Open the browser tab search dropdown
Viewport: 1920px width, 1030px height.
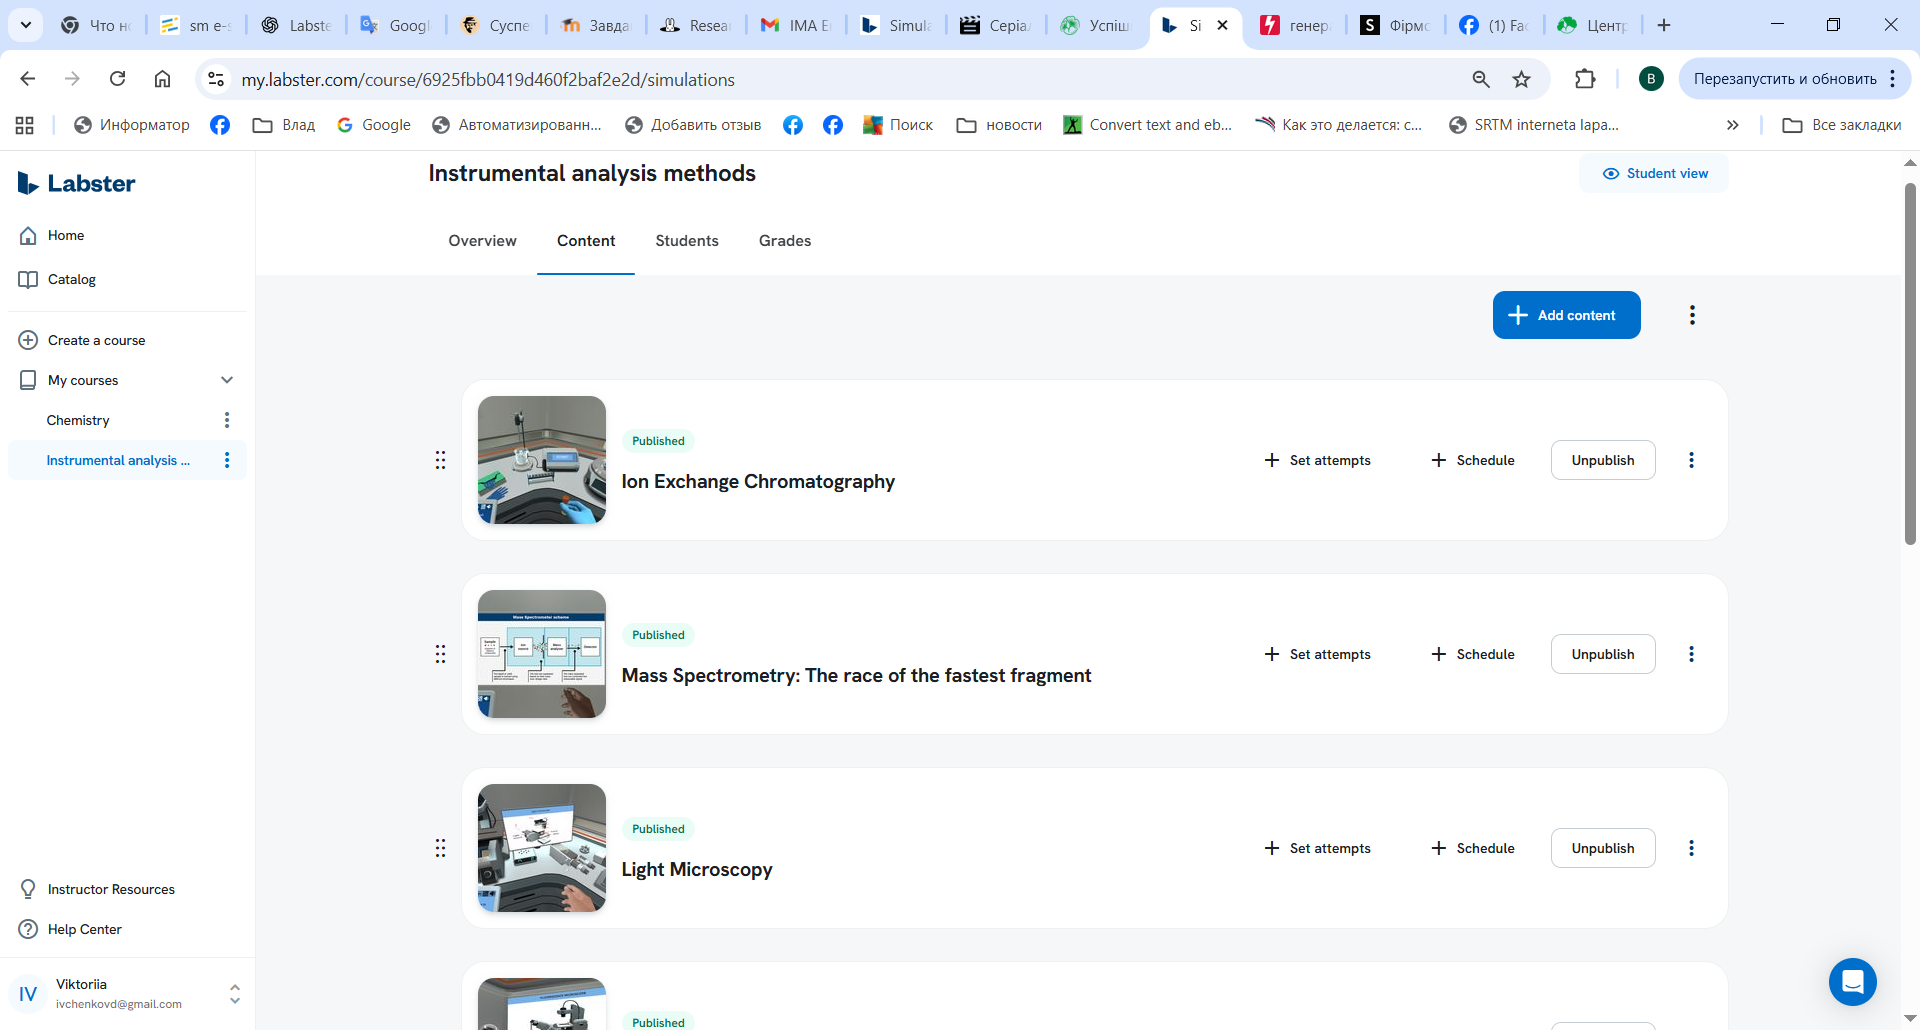click(x=26, y=25)
